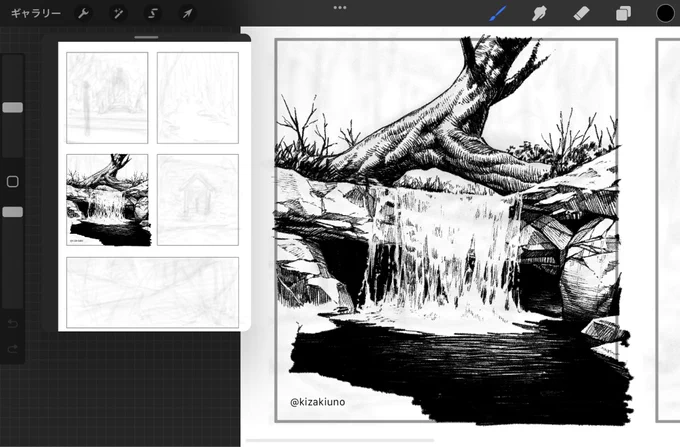Click the brush opacity slider handle
Screen dimensions: 680x447
click(13, 212)
